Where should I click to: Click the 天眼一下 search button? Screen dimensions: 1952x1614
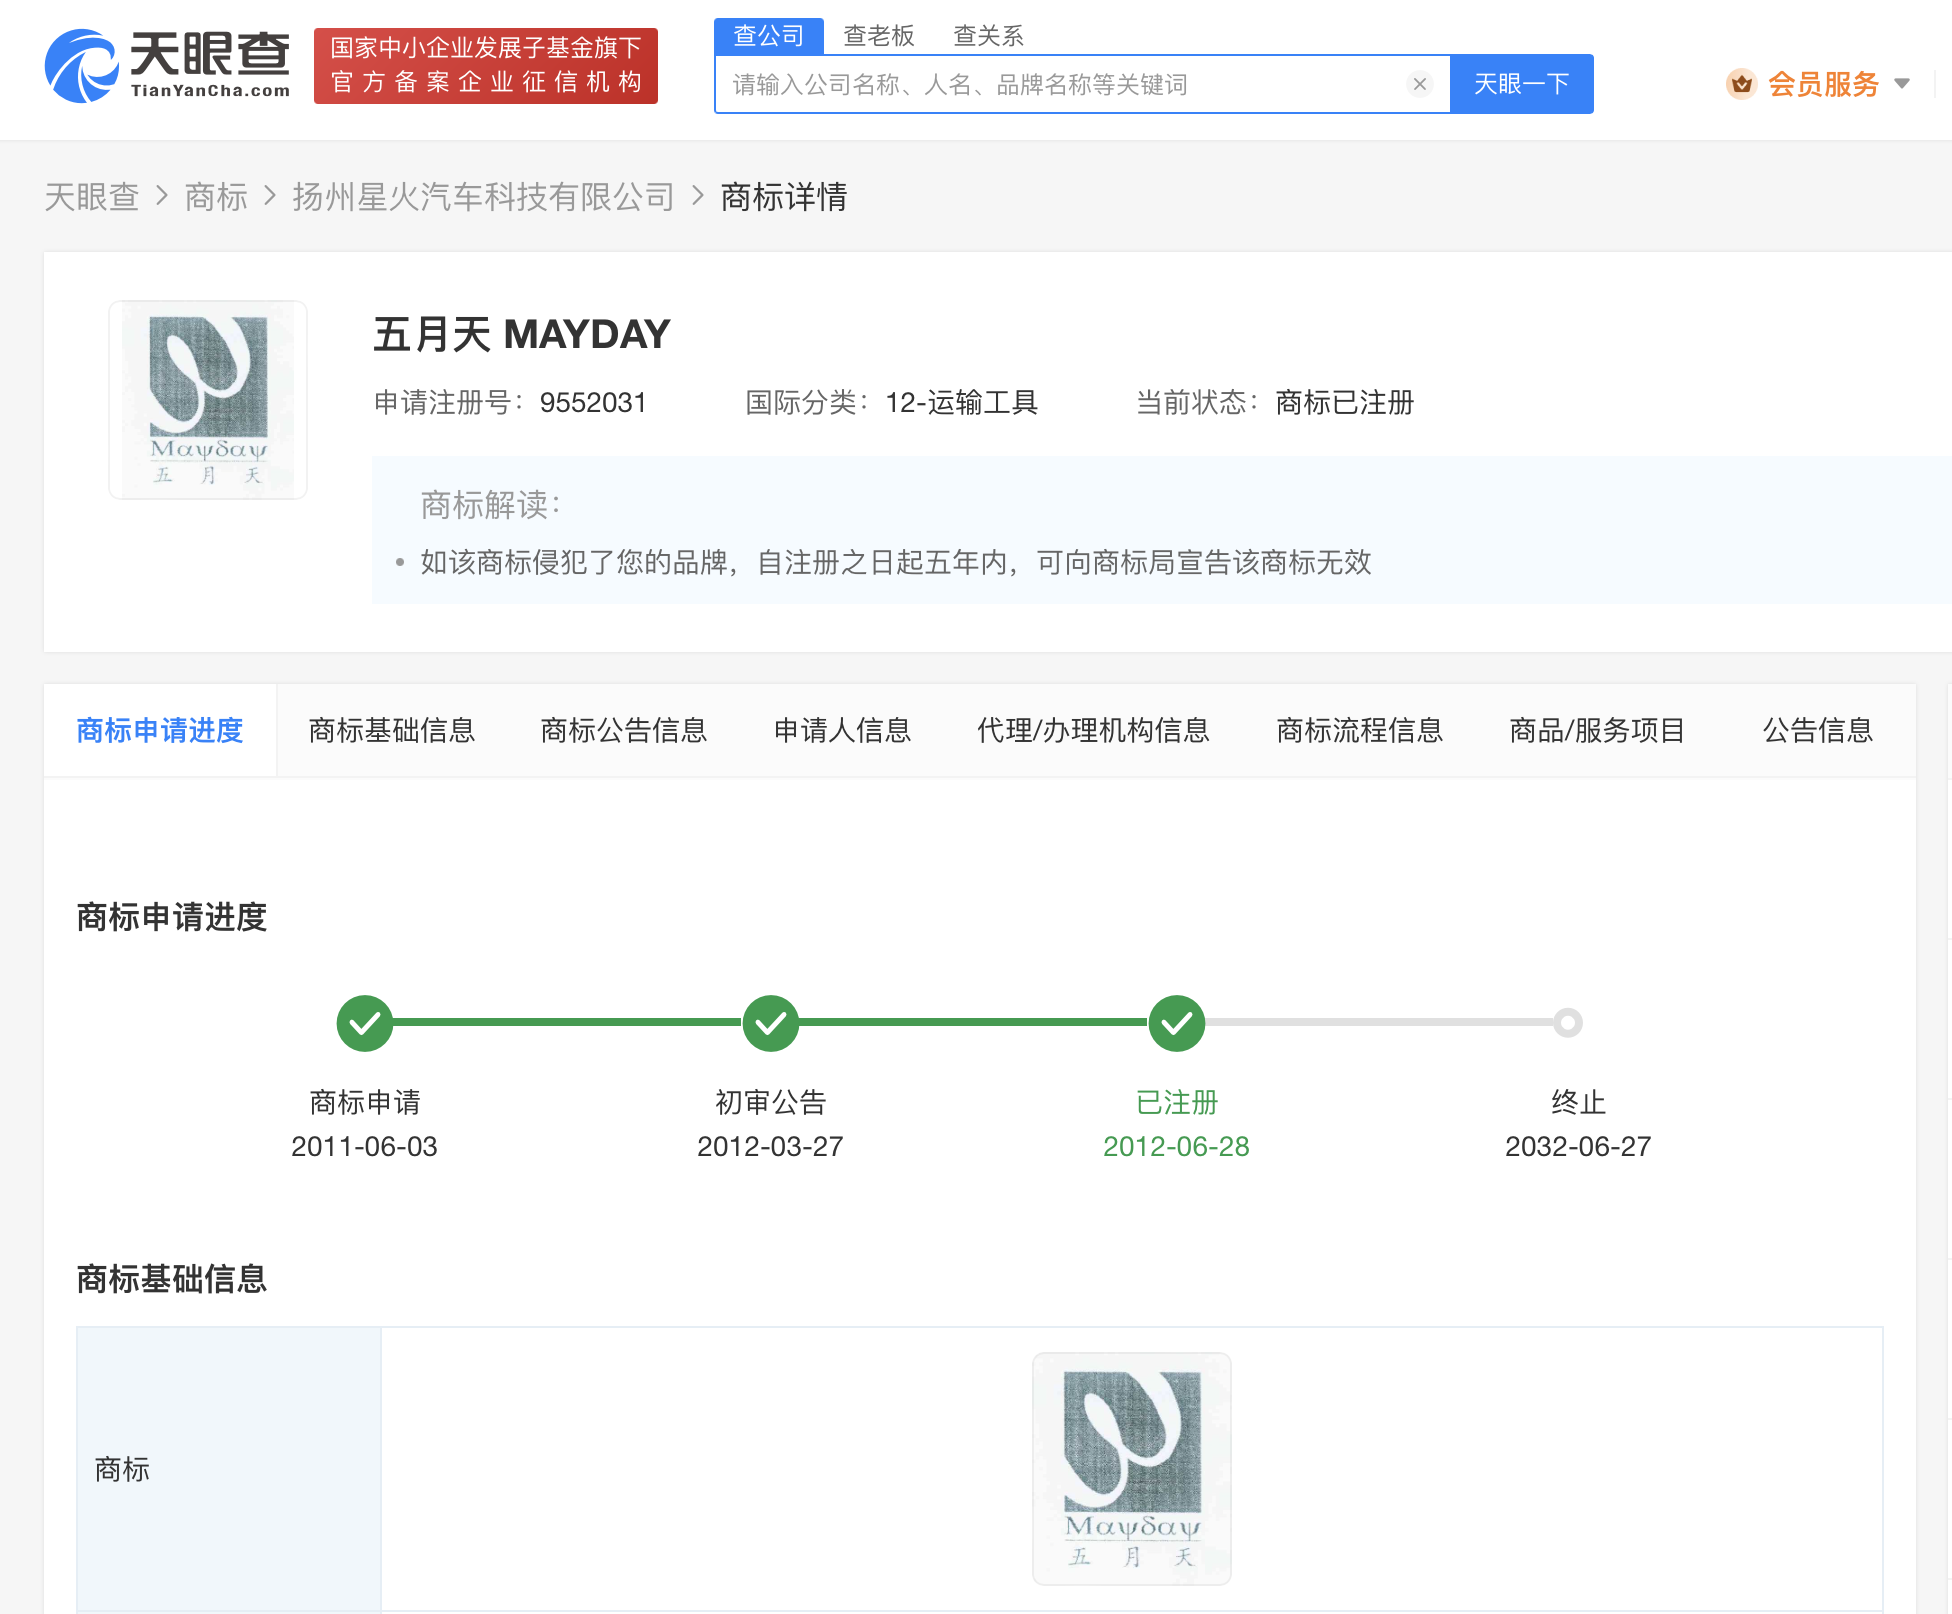click(1521, 84)
